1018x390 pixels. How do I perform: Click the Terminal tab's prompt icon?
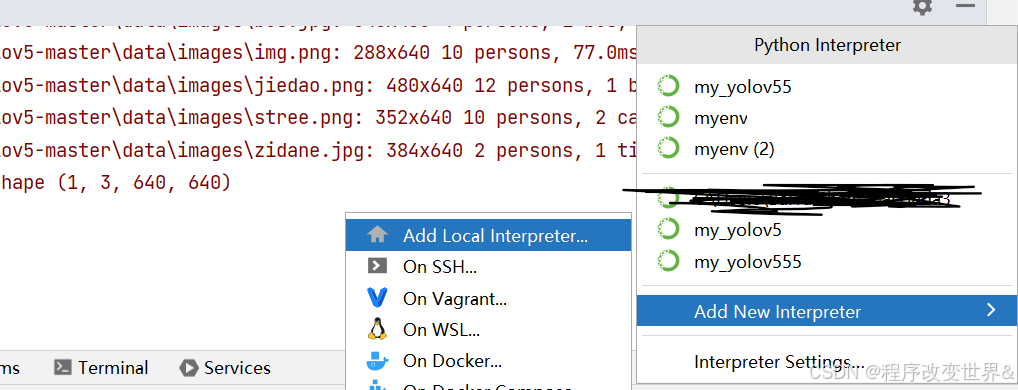coord(62,367)
